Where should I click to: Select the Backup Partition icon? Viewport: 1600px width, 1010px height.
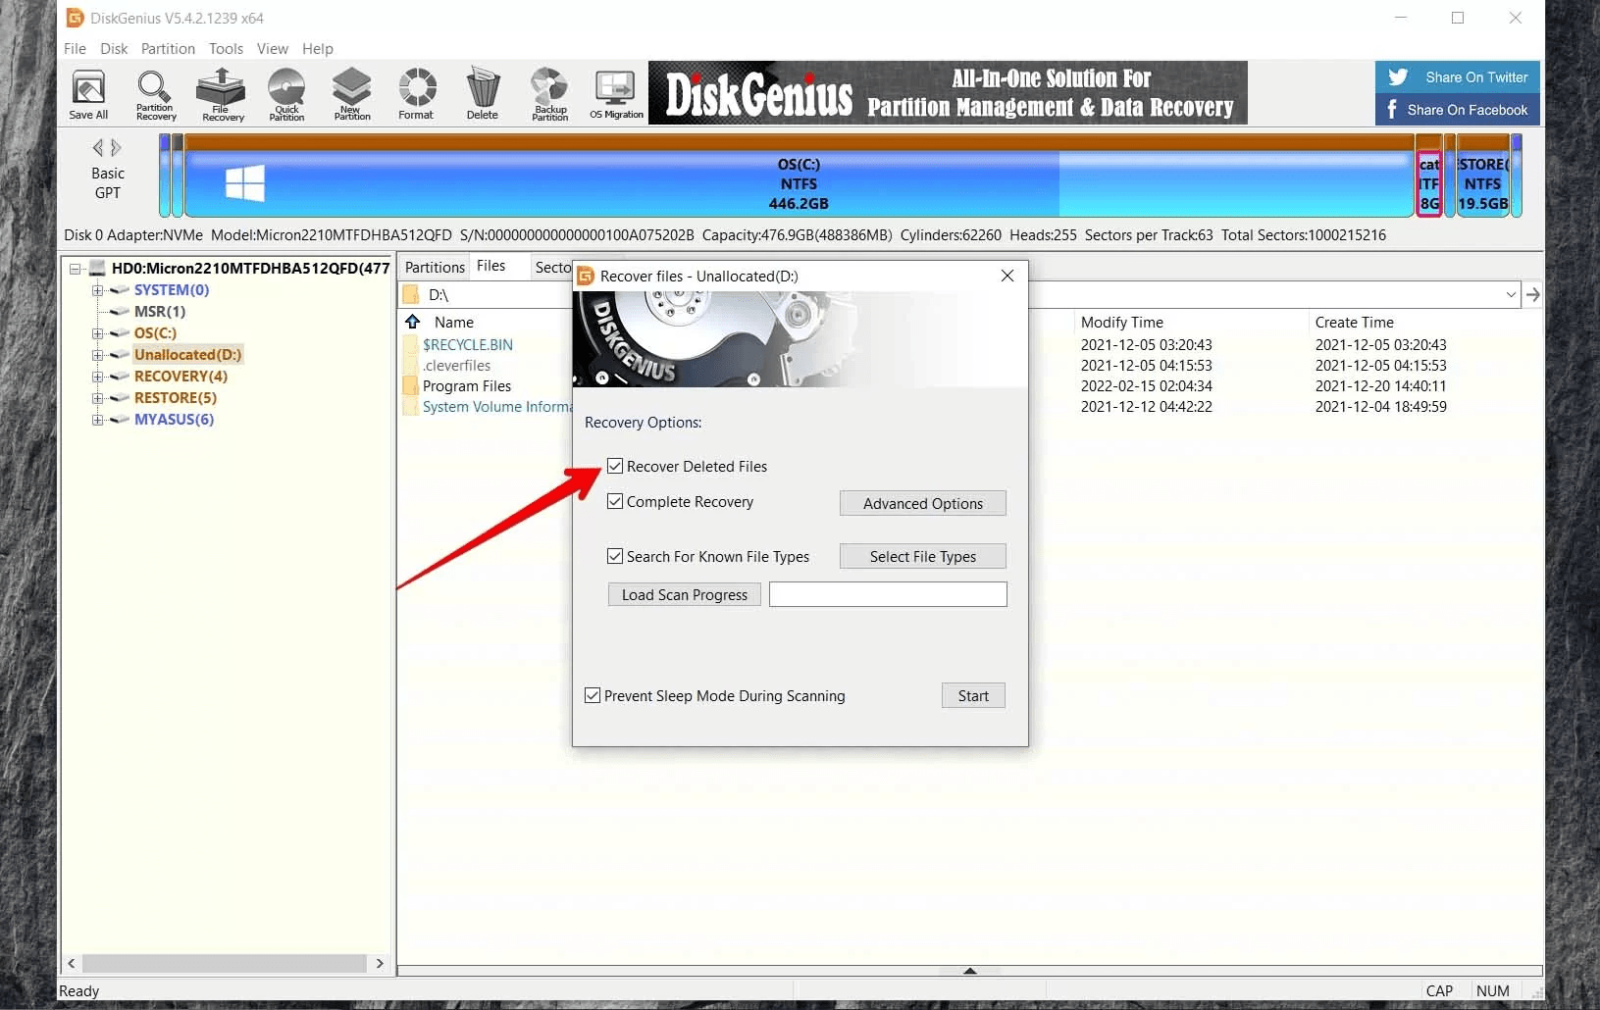[549, 93]
